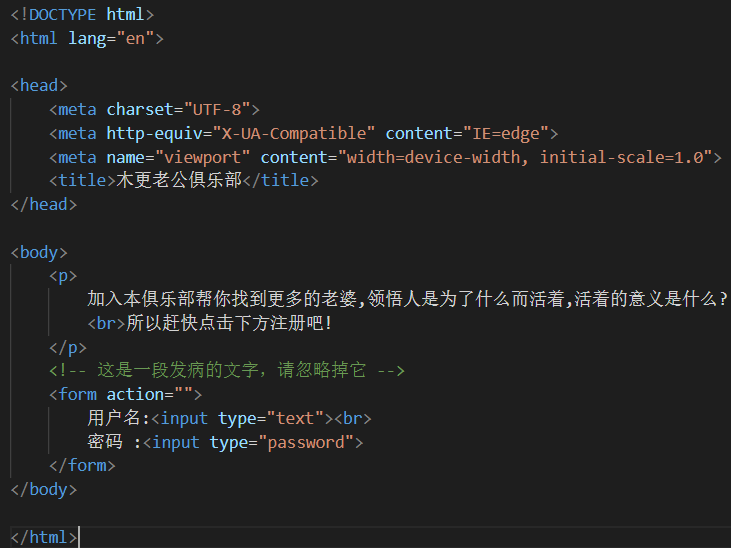Click the width=device-width content string
The image size is (731, 548).
525,157
